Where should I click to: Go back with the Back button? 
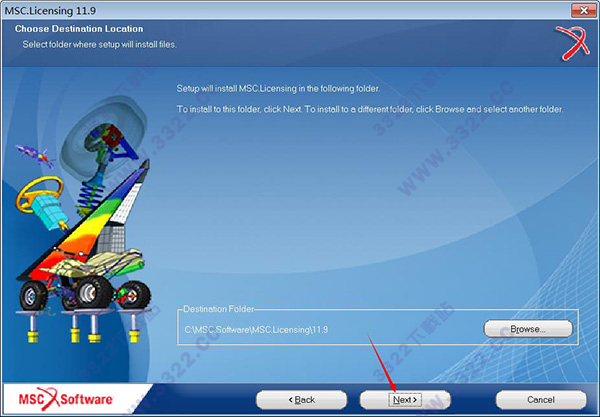pyautogui.click(x=302, y=400)
